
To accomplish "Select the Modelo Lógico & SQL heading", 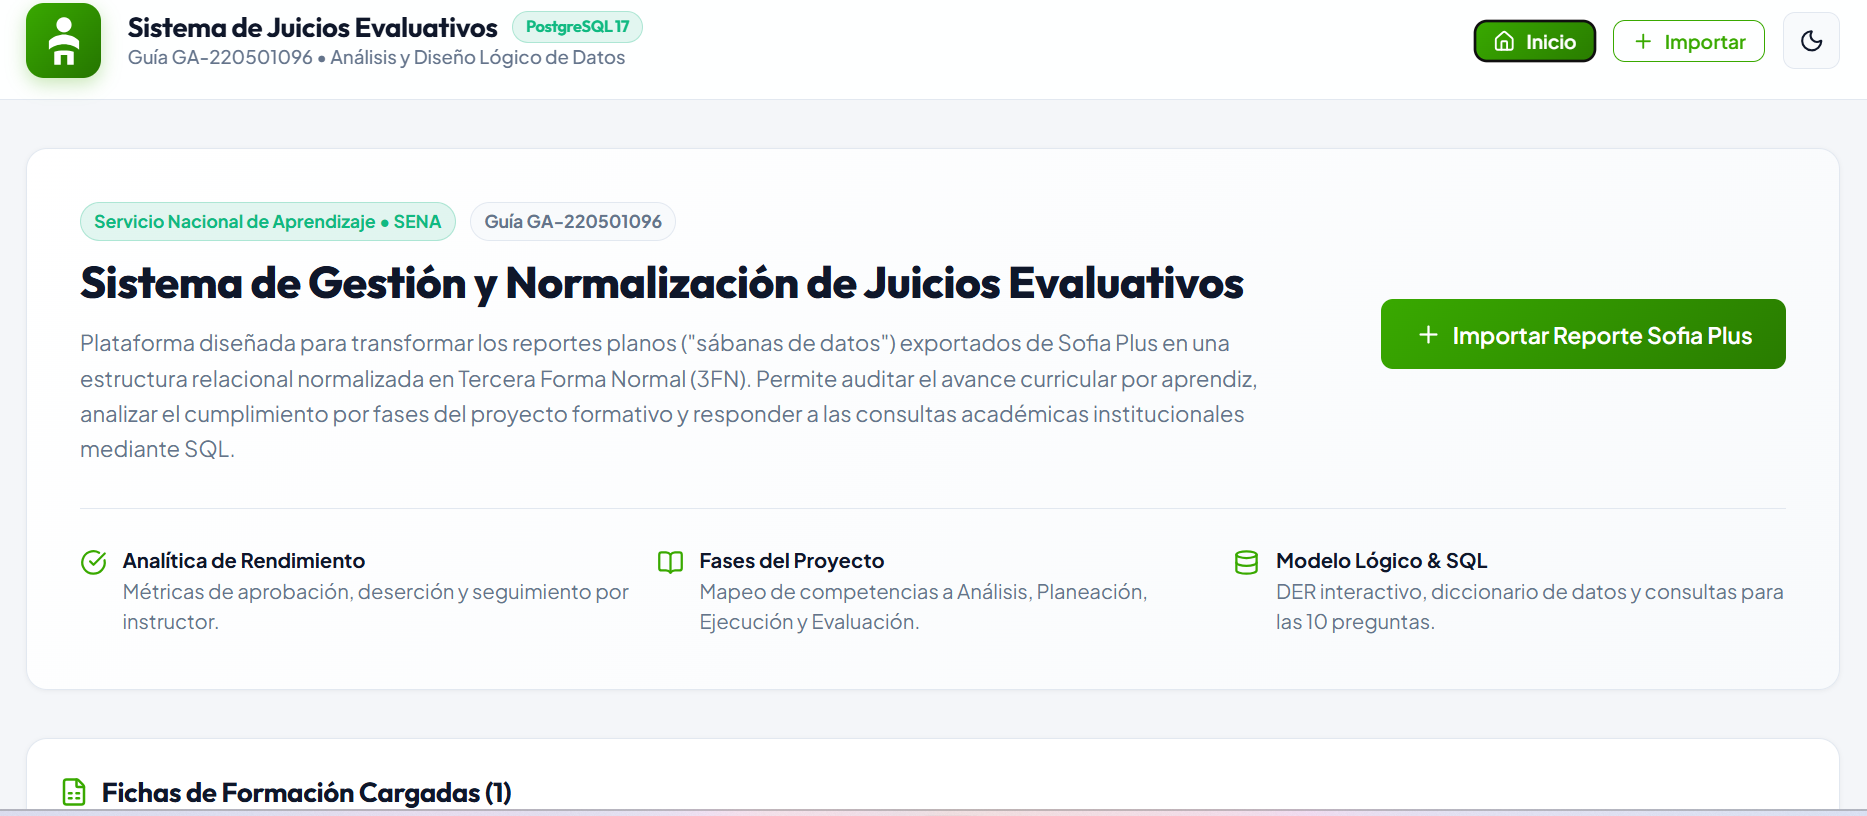I will point(1382,561).
